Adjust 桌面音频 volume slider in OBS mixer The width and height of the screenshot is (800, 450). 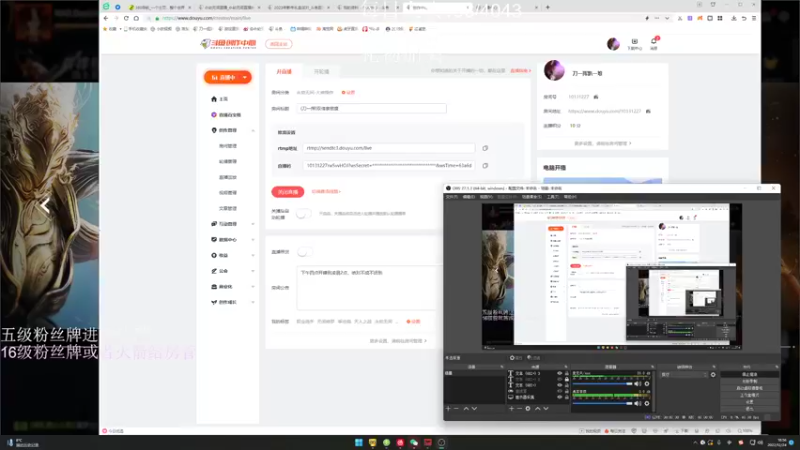click(602, 403)
